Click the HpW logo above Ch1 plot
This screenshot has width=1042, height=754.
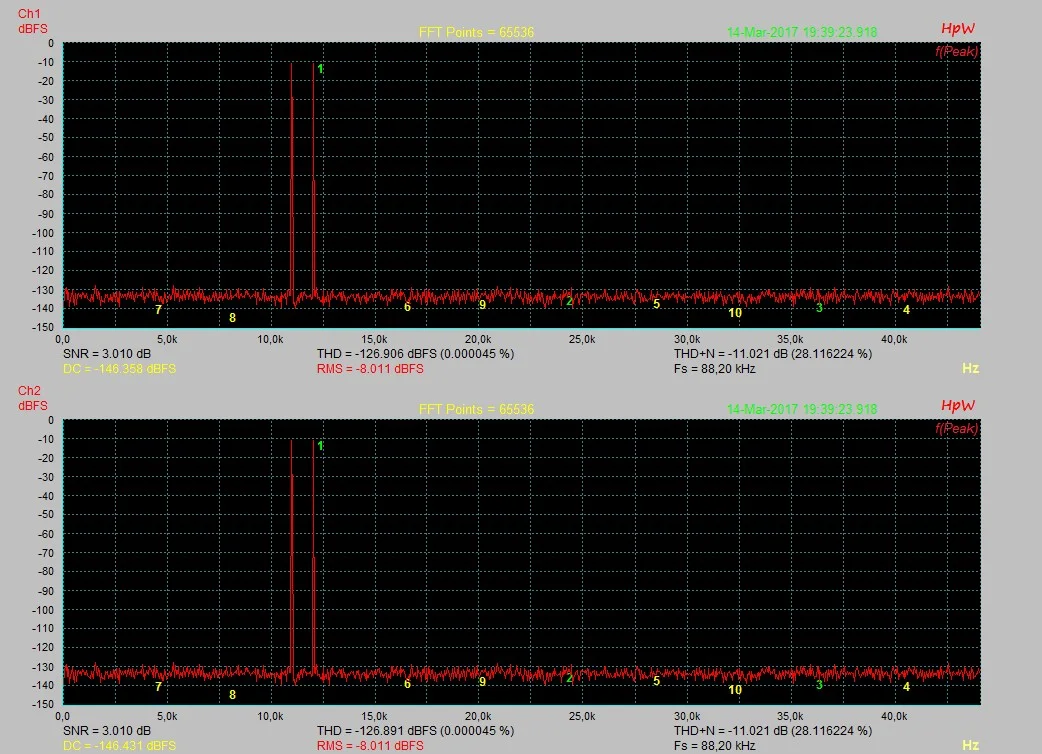[x=958, y=28]
